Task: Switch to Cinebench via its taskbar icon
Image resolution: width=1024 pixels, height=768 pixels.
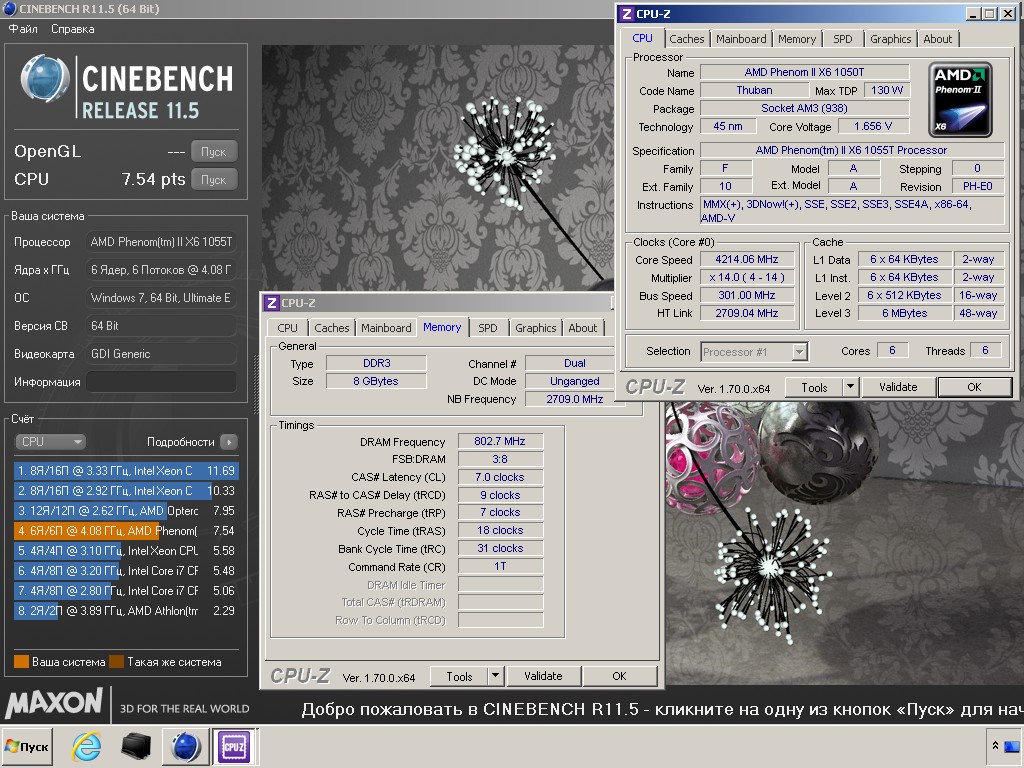Action: 185,746
